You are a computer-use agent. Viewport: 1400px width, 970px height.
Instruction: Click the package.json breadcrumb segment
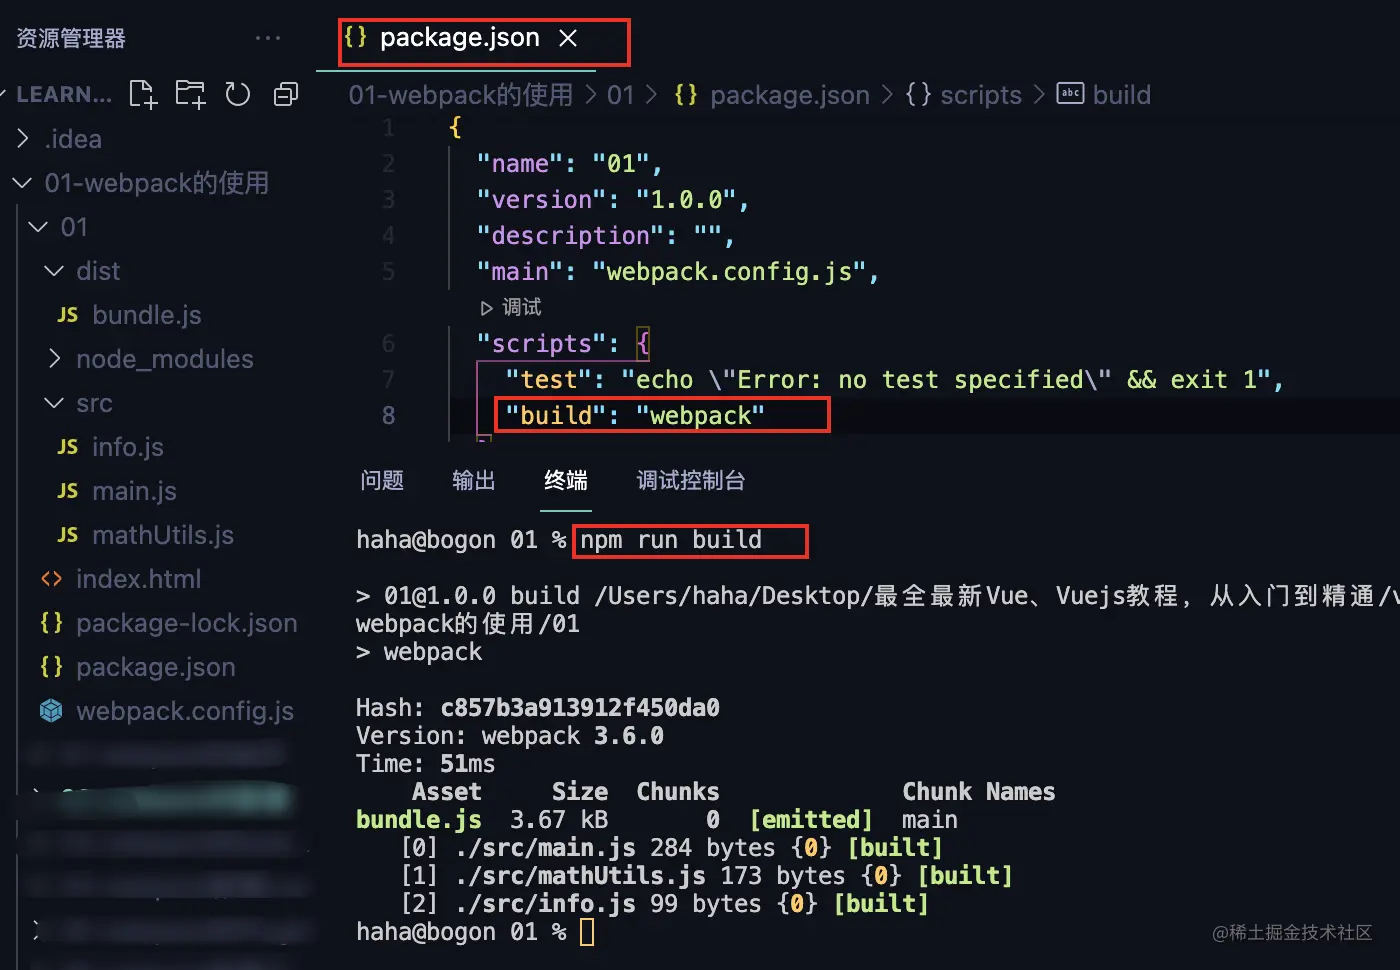(790, 95)
